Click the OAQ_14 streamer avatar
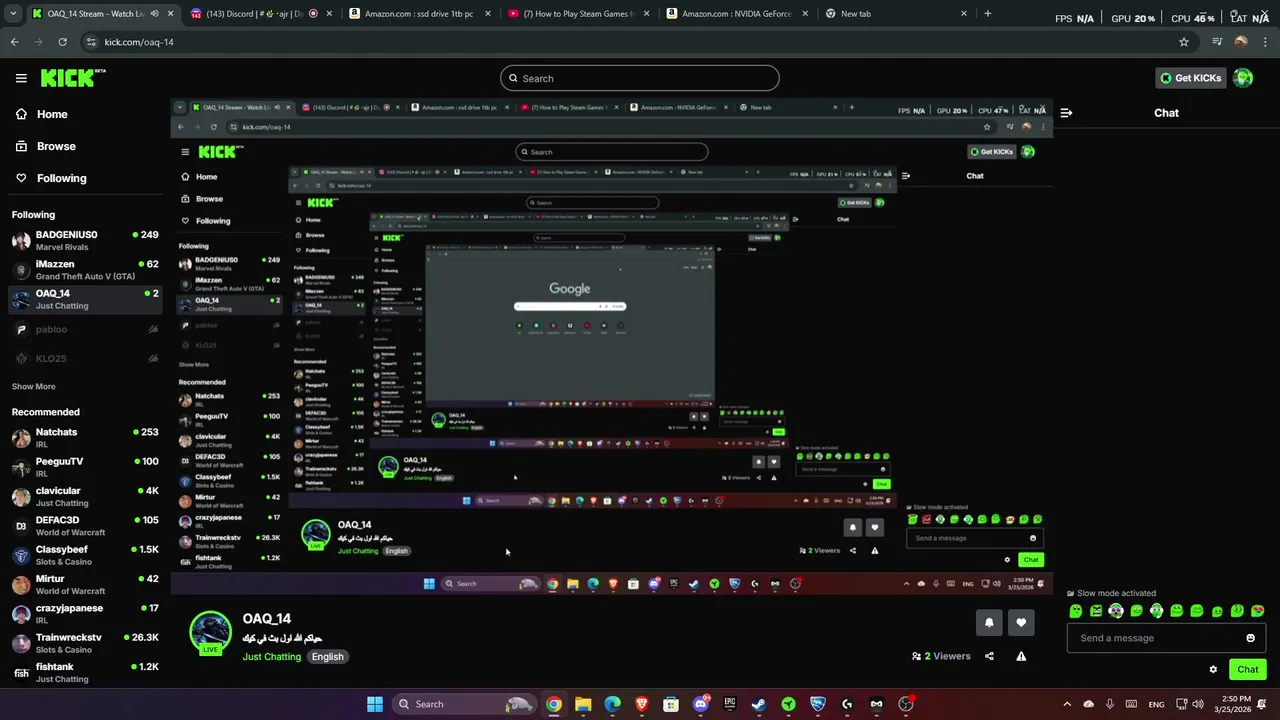Viewport: 1280px width, 720px height. [x=210, y=632]
